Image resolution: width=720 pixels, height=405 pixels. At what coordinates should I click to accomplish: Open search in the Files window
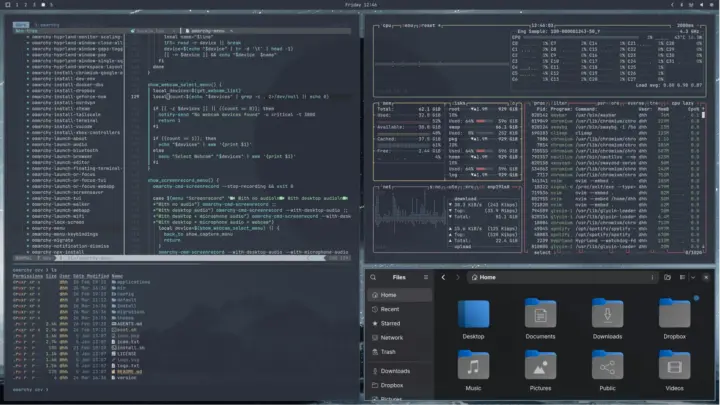(373, 277)
